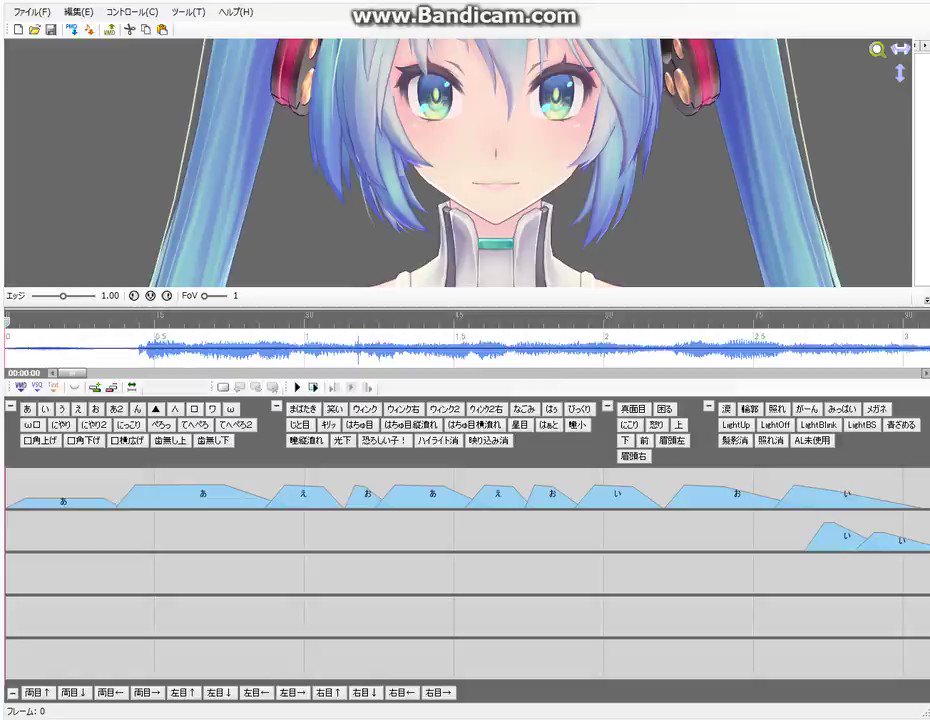The image size is (930, 720).
Task: Click the てへぺろ2 morph button
Action: click(235, 425)
